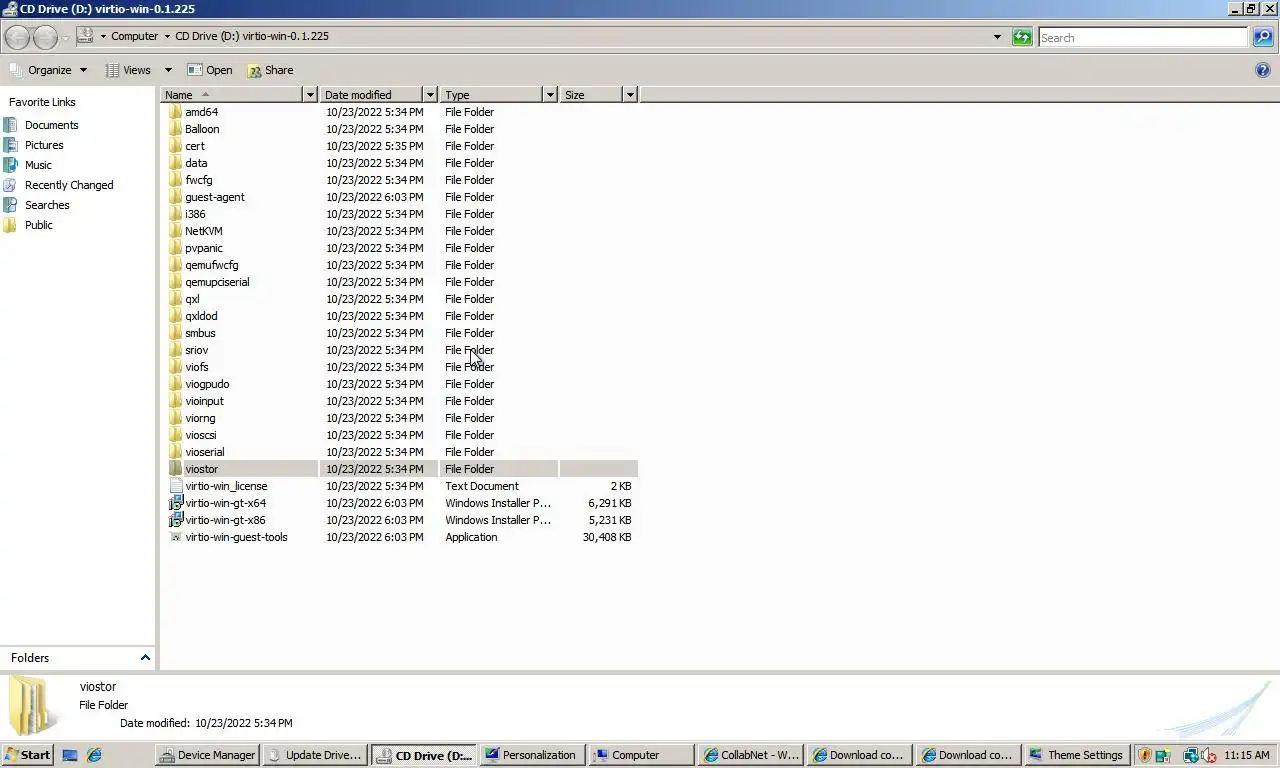Click the Search magnifier button
Viewport: 1280px width, 768px height.
click(x=1263, y=37)
